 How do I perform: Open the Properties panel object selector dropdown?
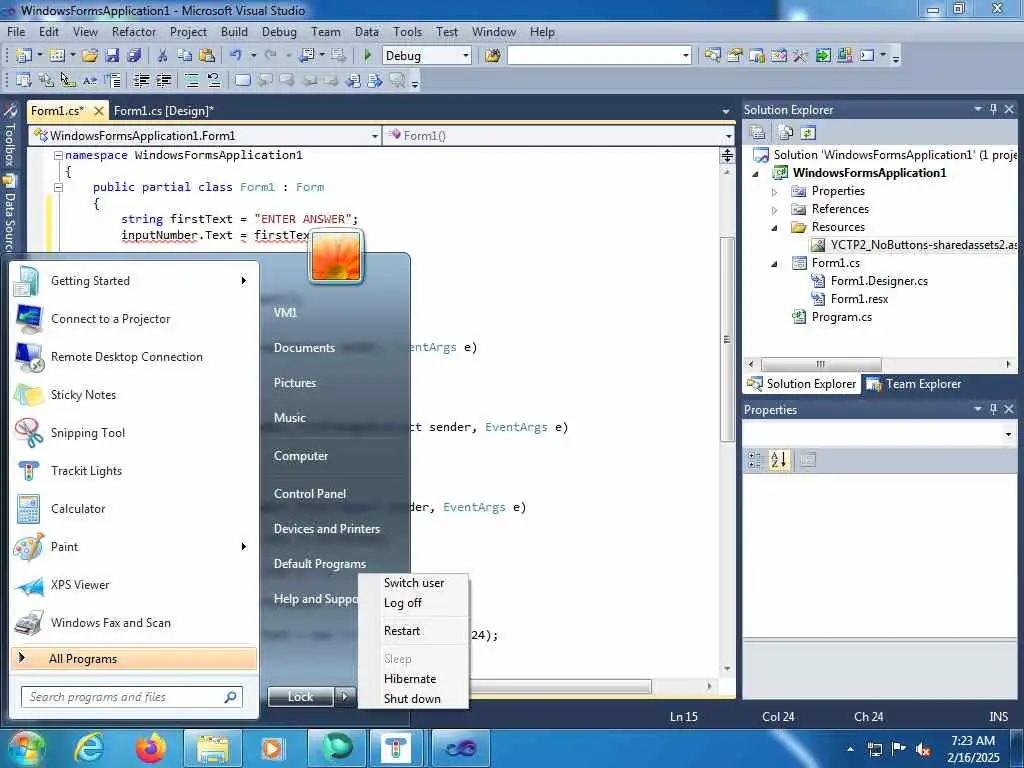tap(1008, 434)
